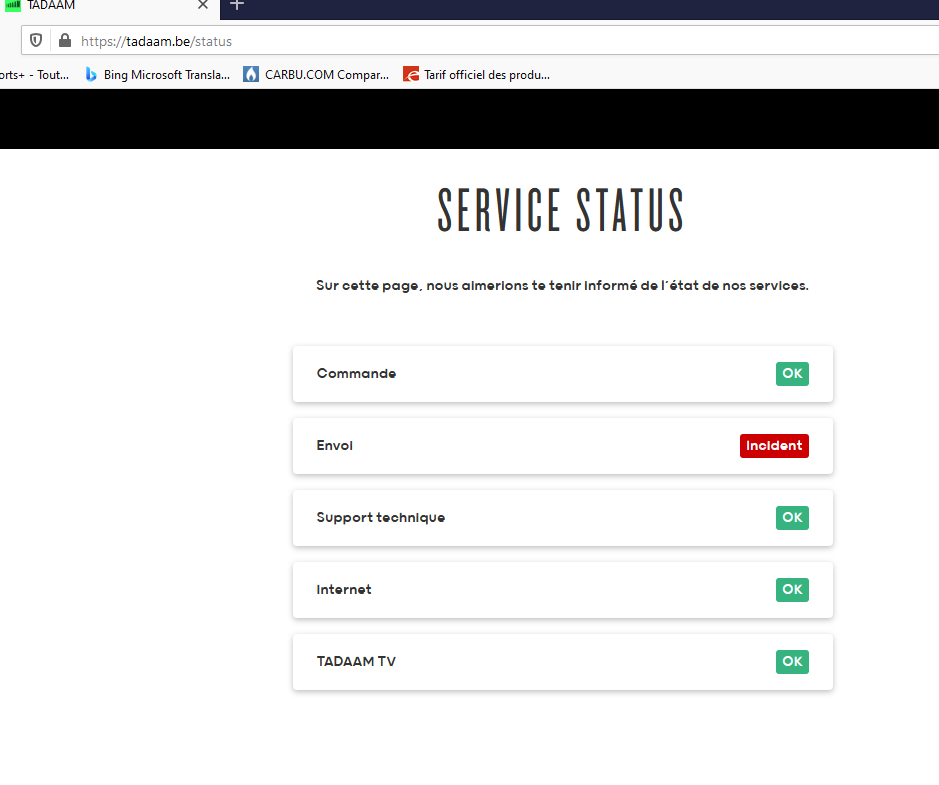Click the Tarif officiel bookmark favicon
Screen dimensions: 939x785
click(x=411, y=74)
